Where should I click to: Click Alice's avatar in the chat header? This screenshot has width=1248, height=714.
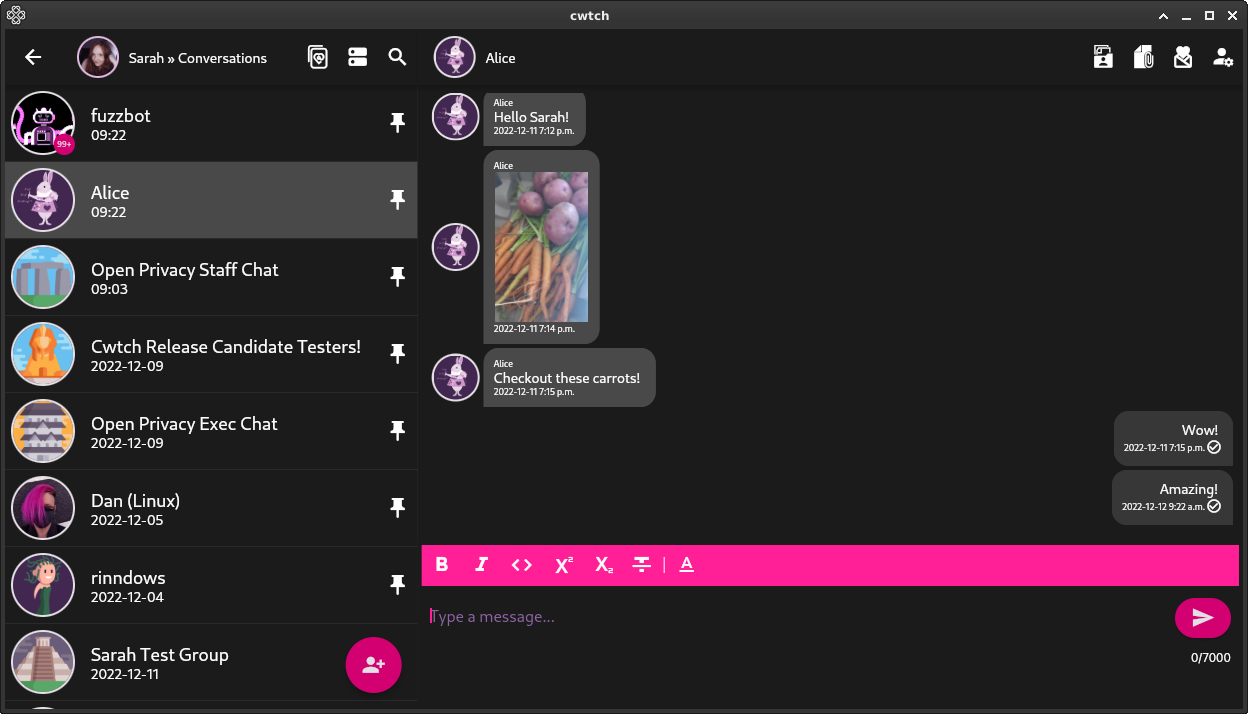coord(455,57)
